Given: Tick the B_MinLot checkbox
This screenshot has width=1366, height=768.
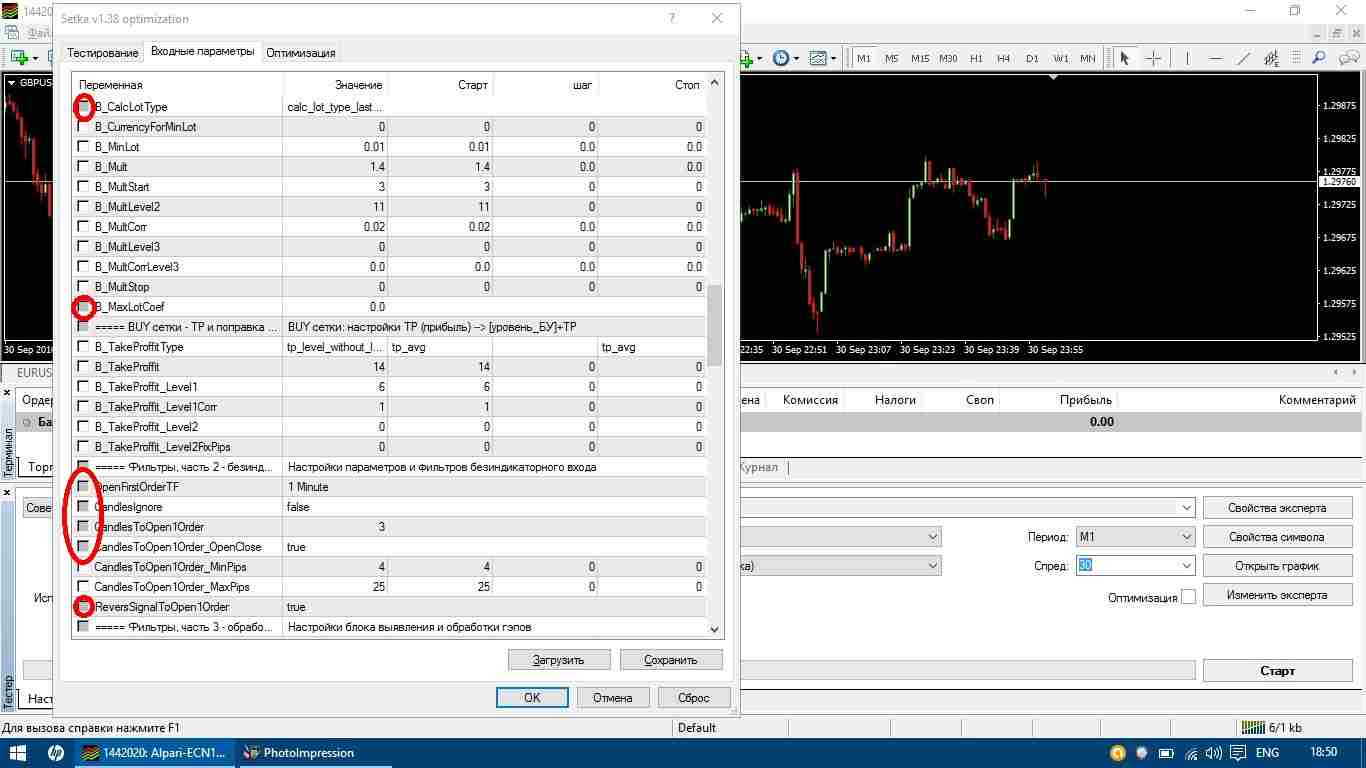Looking at the screenshot, I should (84, 147).
